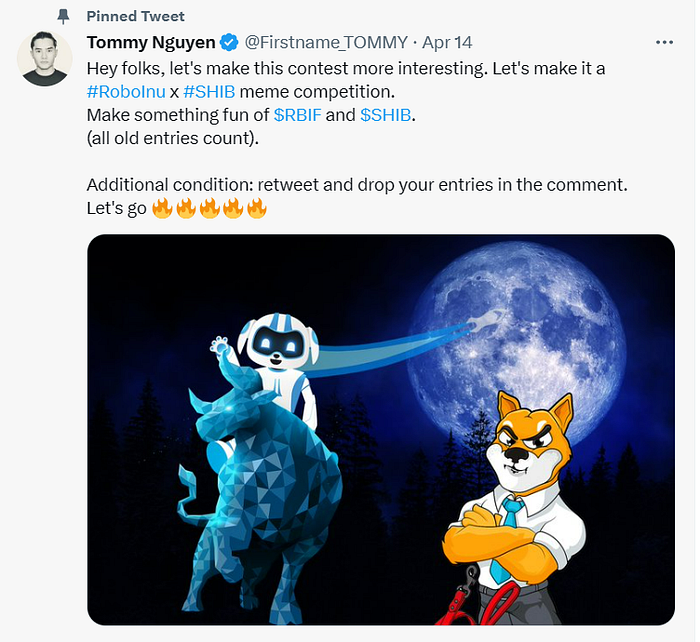
Task: Open the attached meme image
Action: (x=381, y=429)
